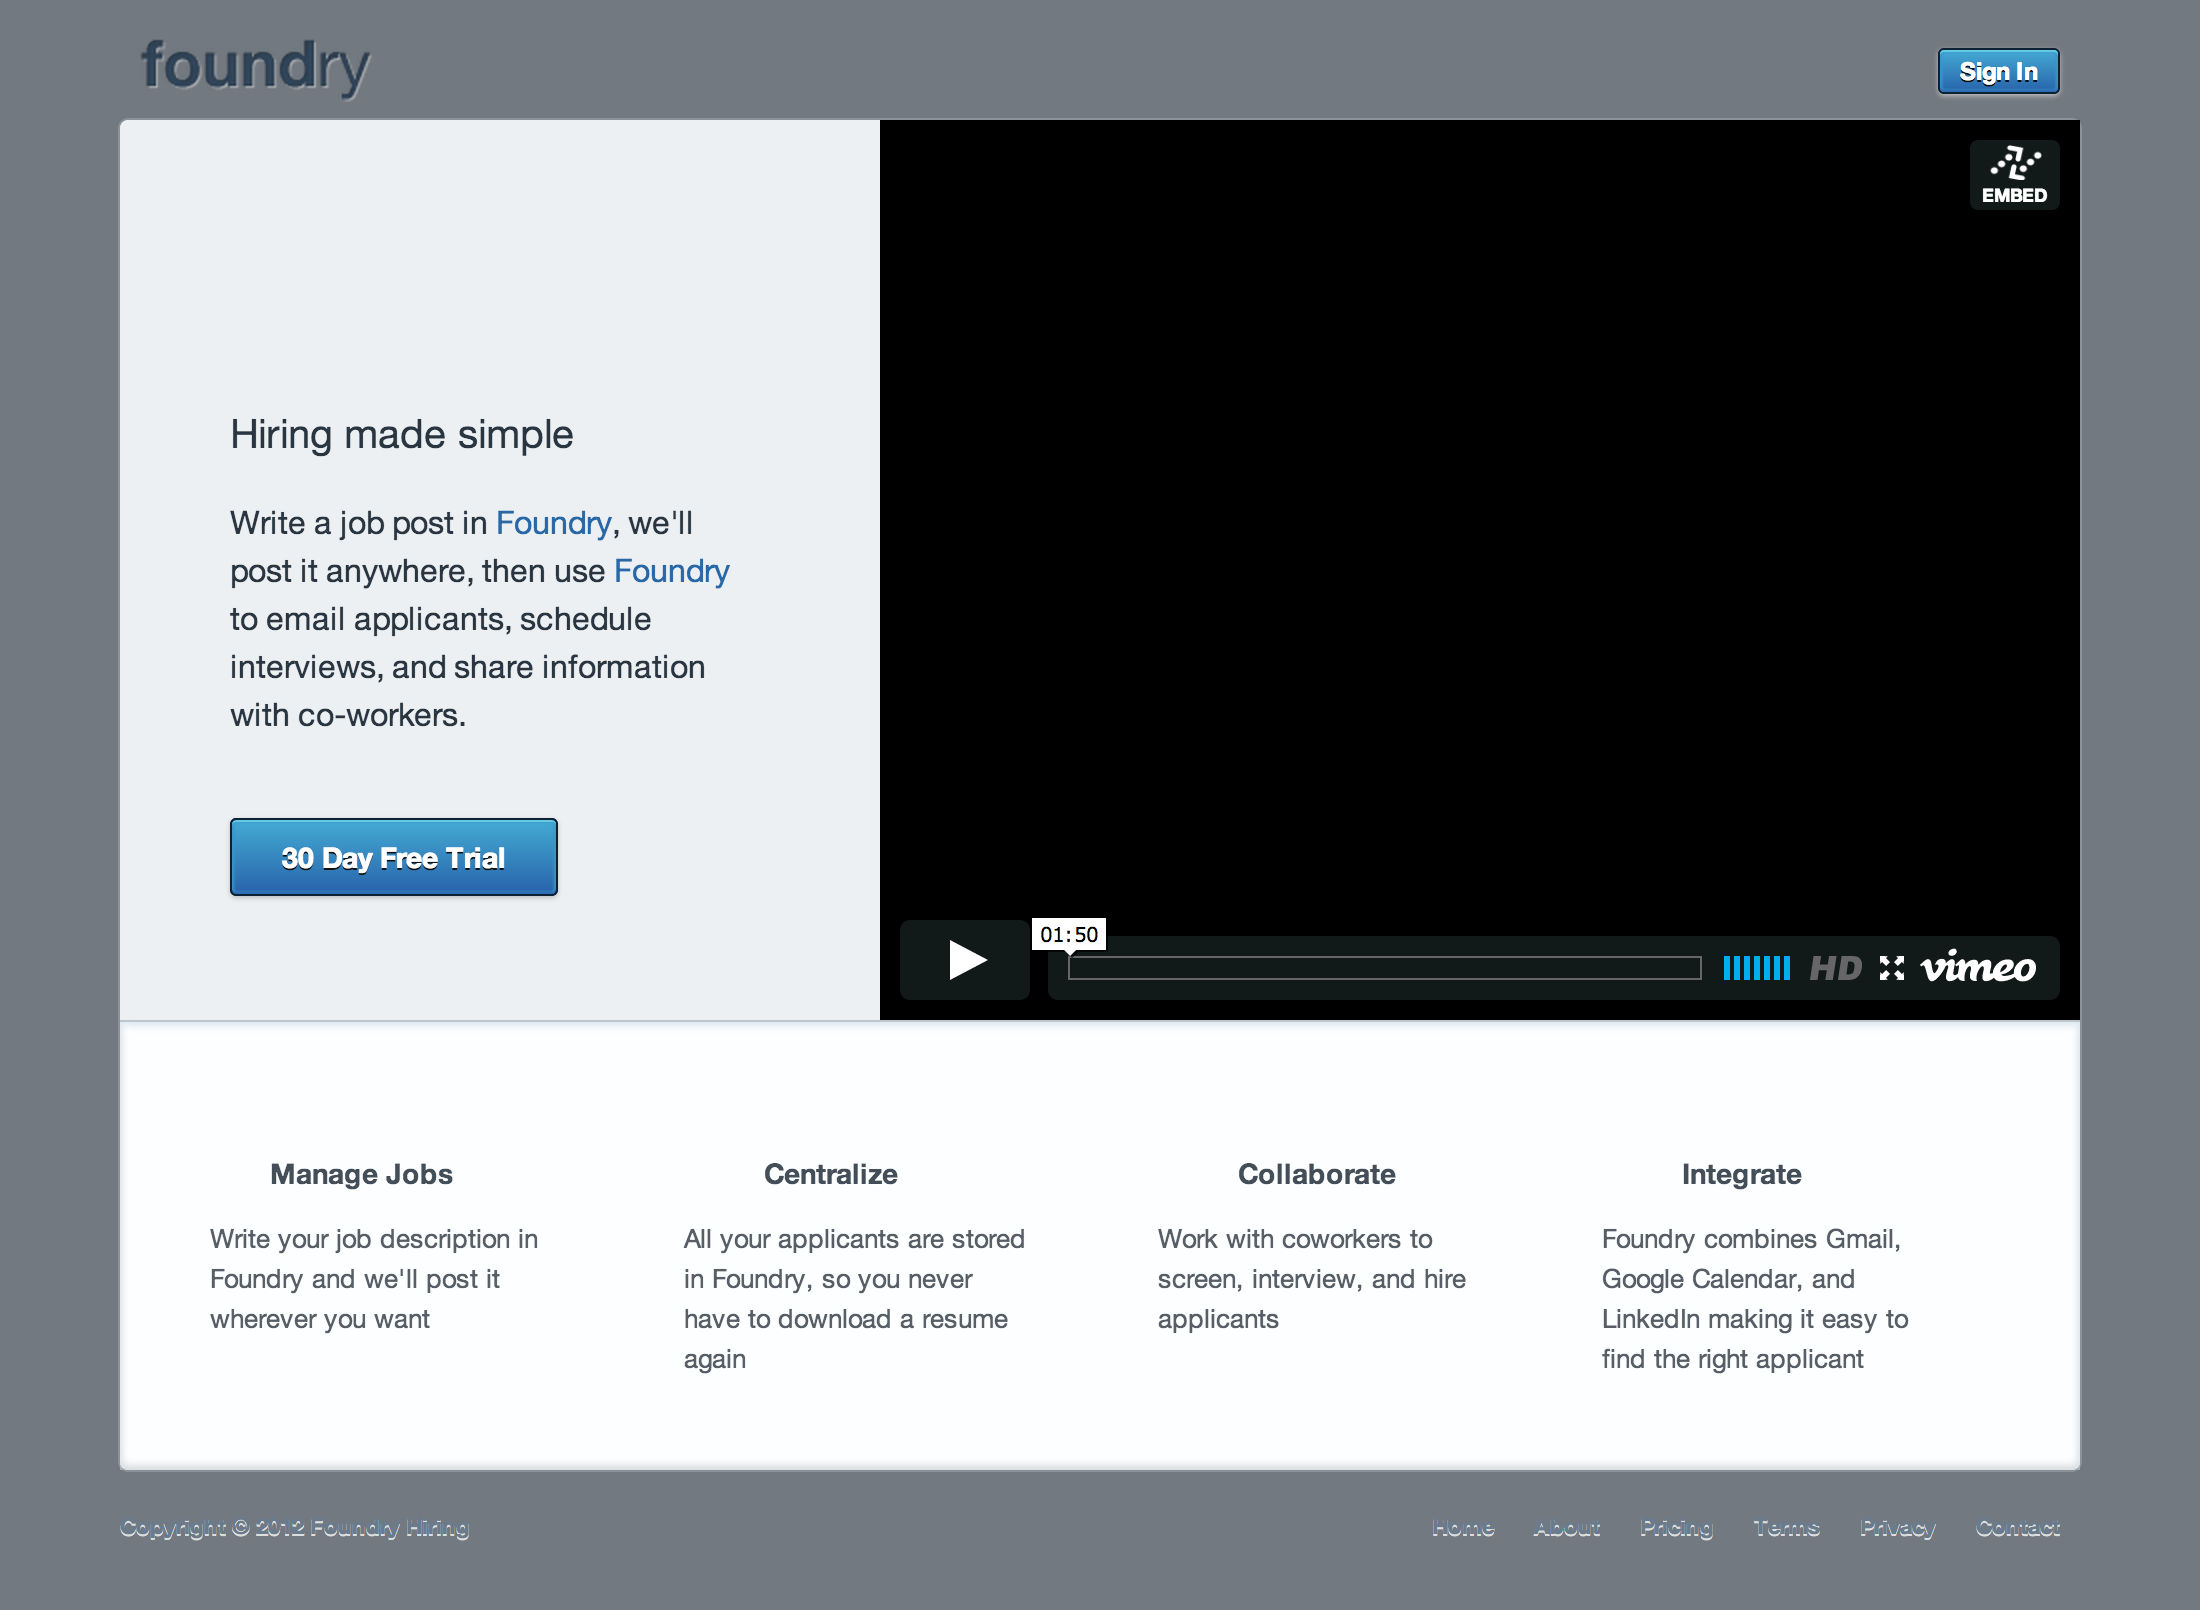This screenshot has height=1610, width=2200.
Task: Click the video progress bar
Action: point(1384,968)
